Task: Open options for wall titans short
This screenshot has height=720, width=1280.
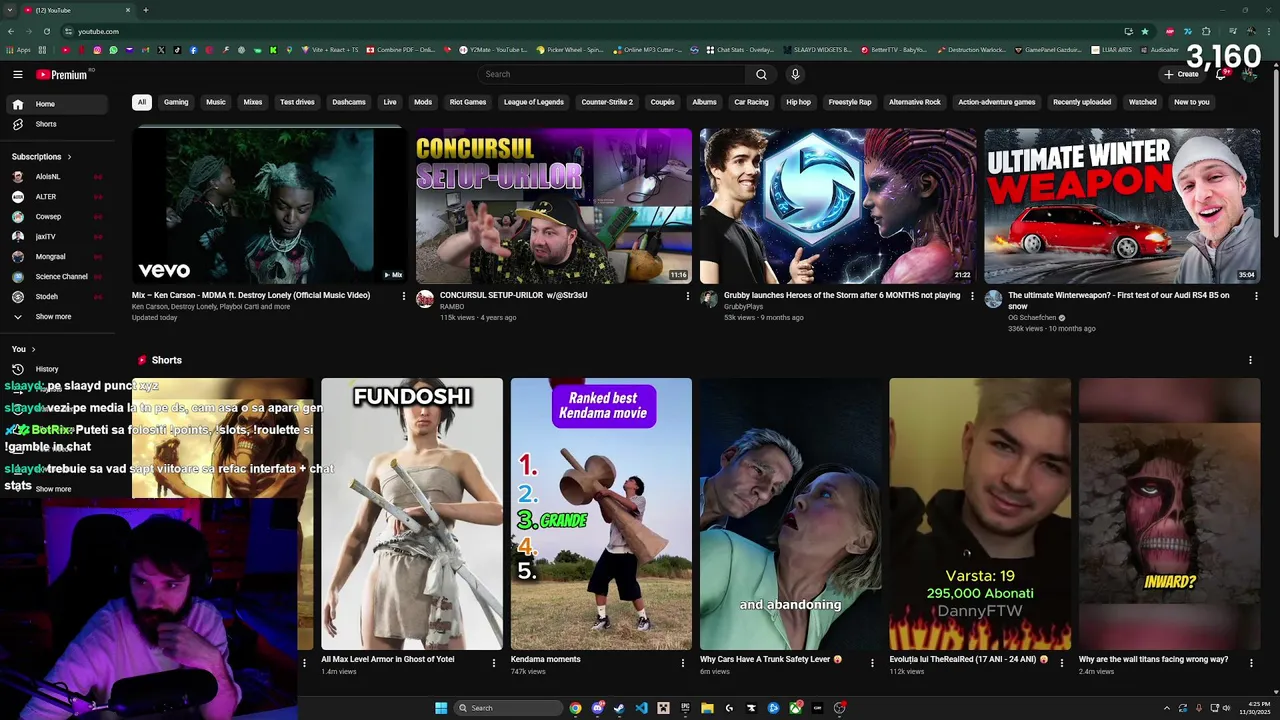Action: 1251,662
